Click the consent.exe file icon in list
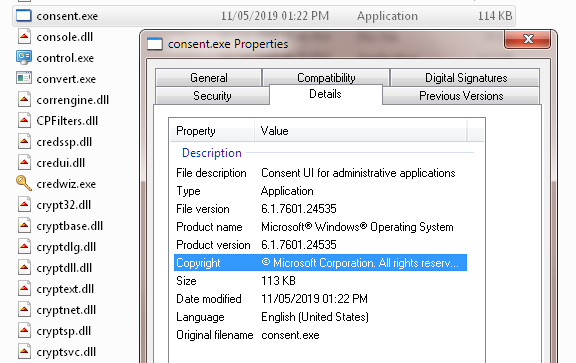The image size is (576, 363). click(x=24, y=16)
